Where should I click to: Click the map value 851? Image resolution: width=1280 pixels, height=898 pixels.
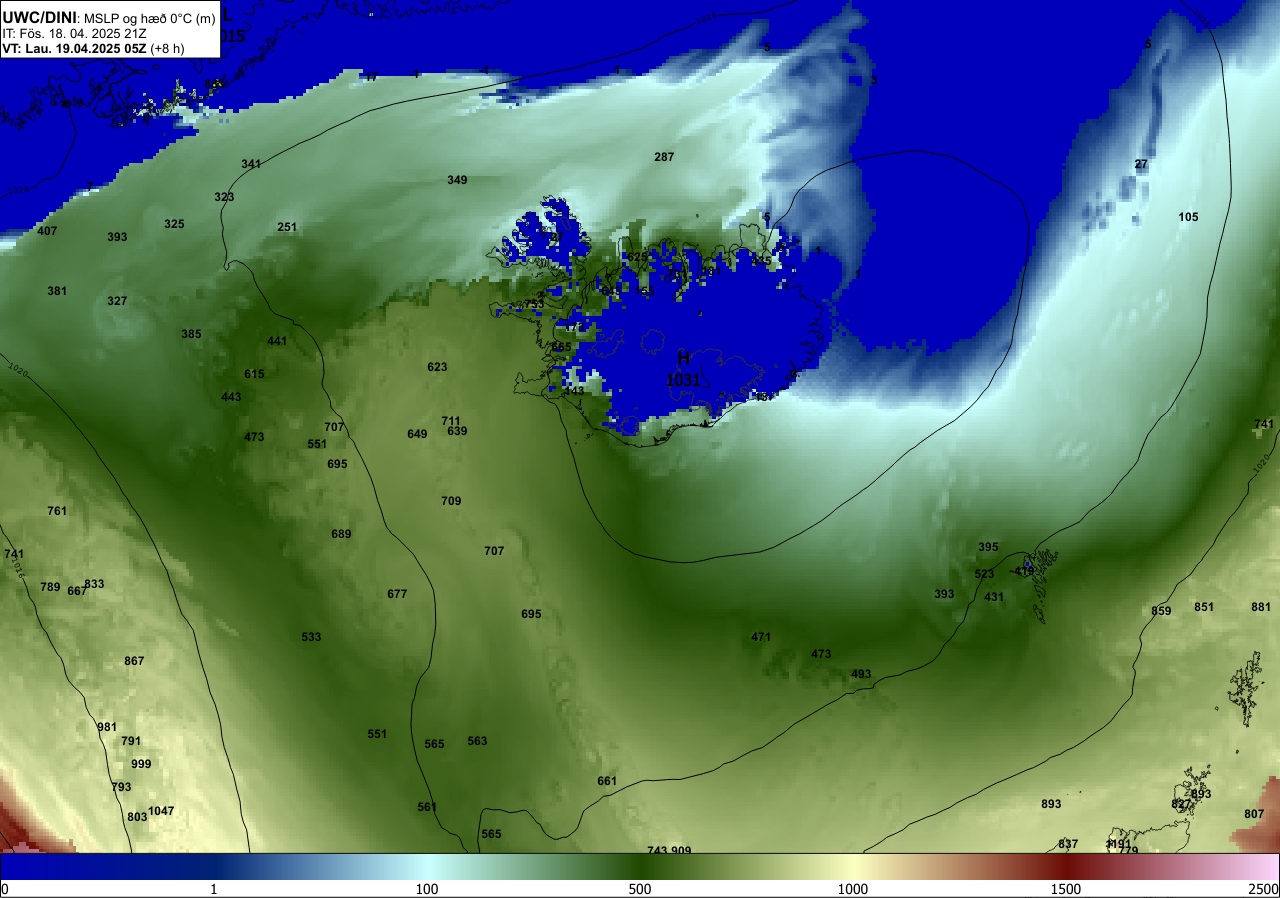click(x=1204, y=607)
